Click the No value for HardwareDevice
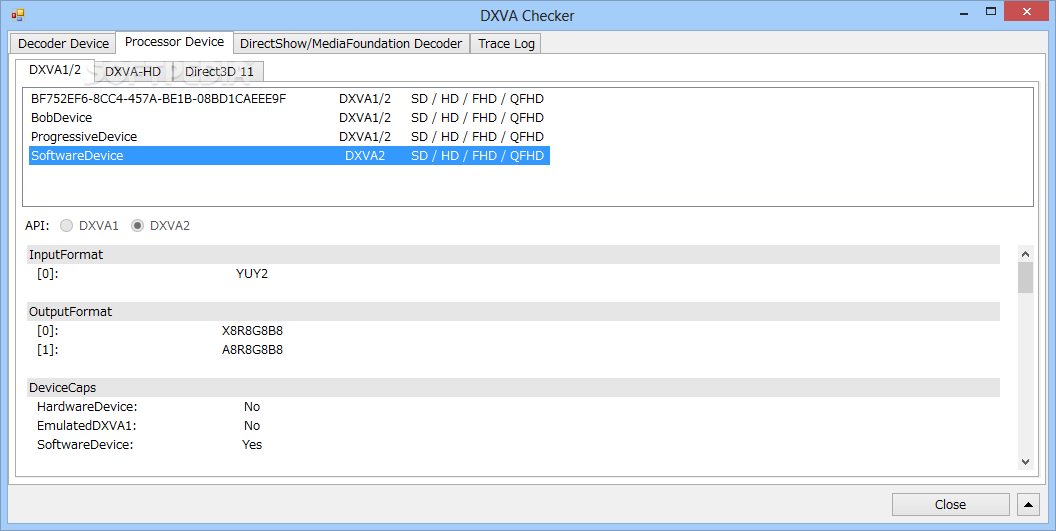Image resolution: width=1056 pixels, height=531 pixels. pos(252,407)
